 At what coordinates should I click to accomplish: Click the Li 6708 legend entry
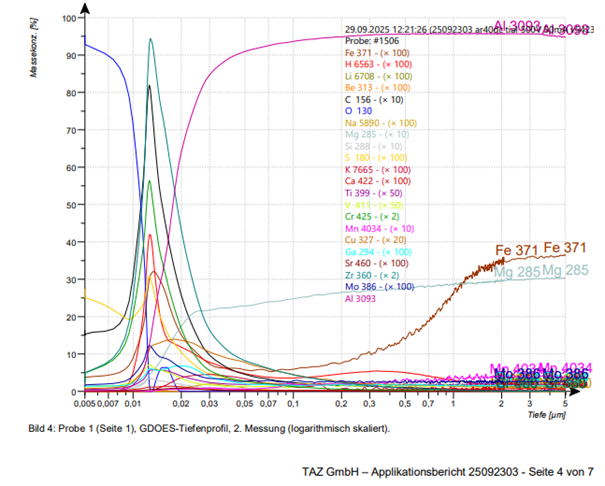374,76
